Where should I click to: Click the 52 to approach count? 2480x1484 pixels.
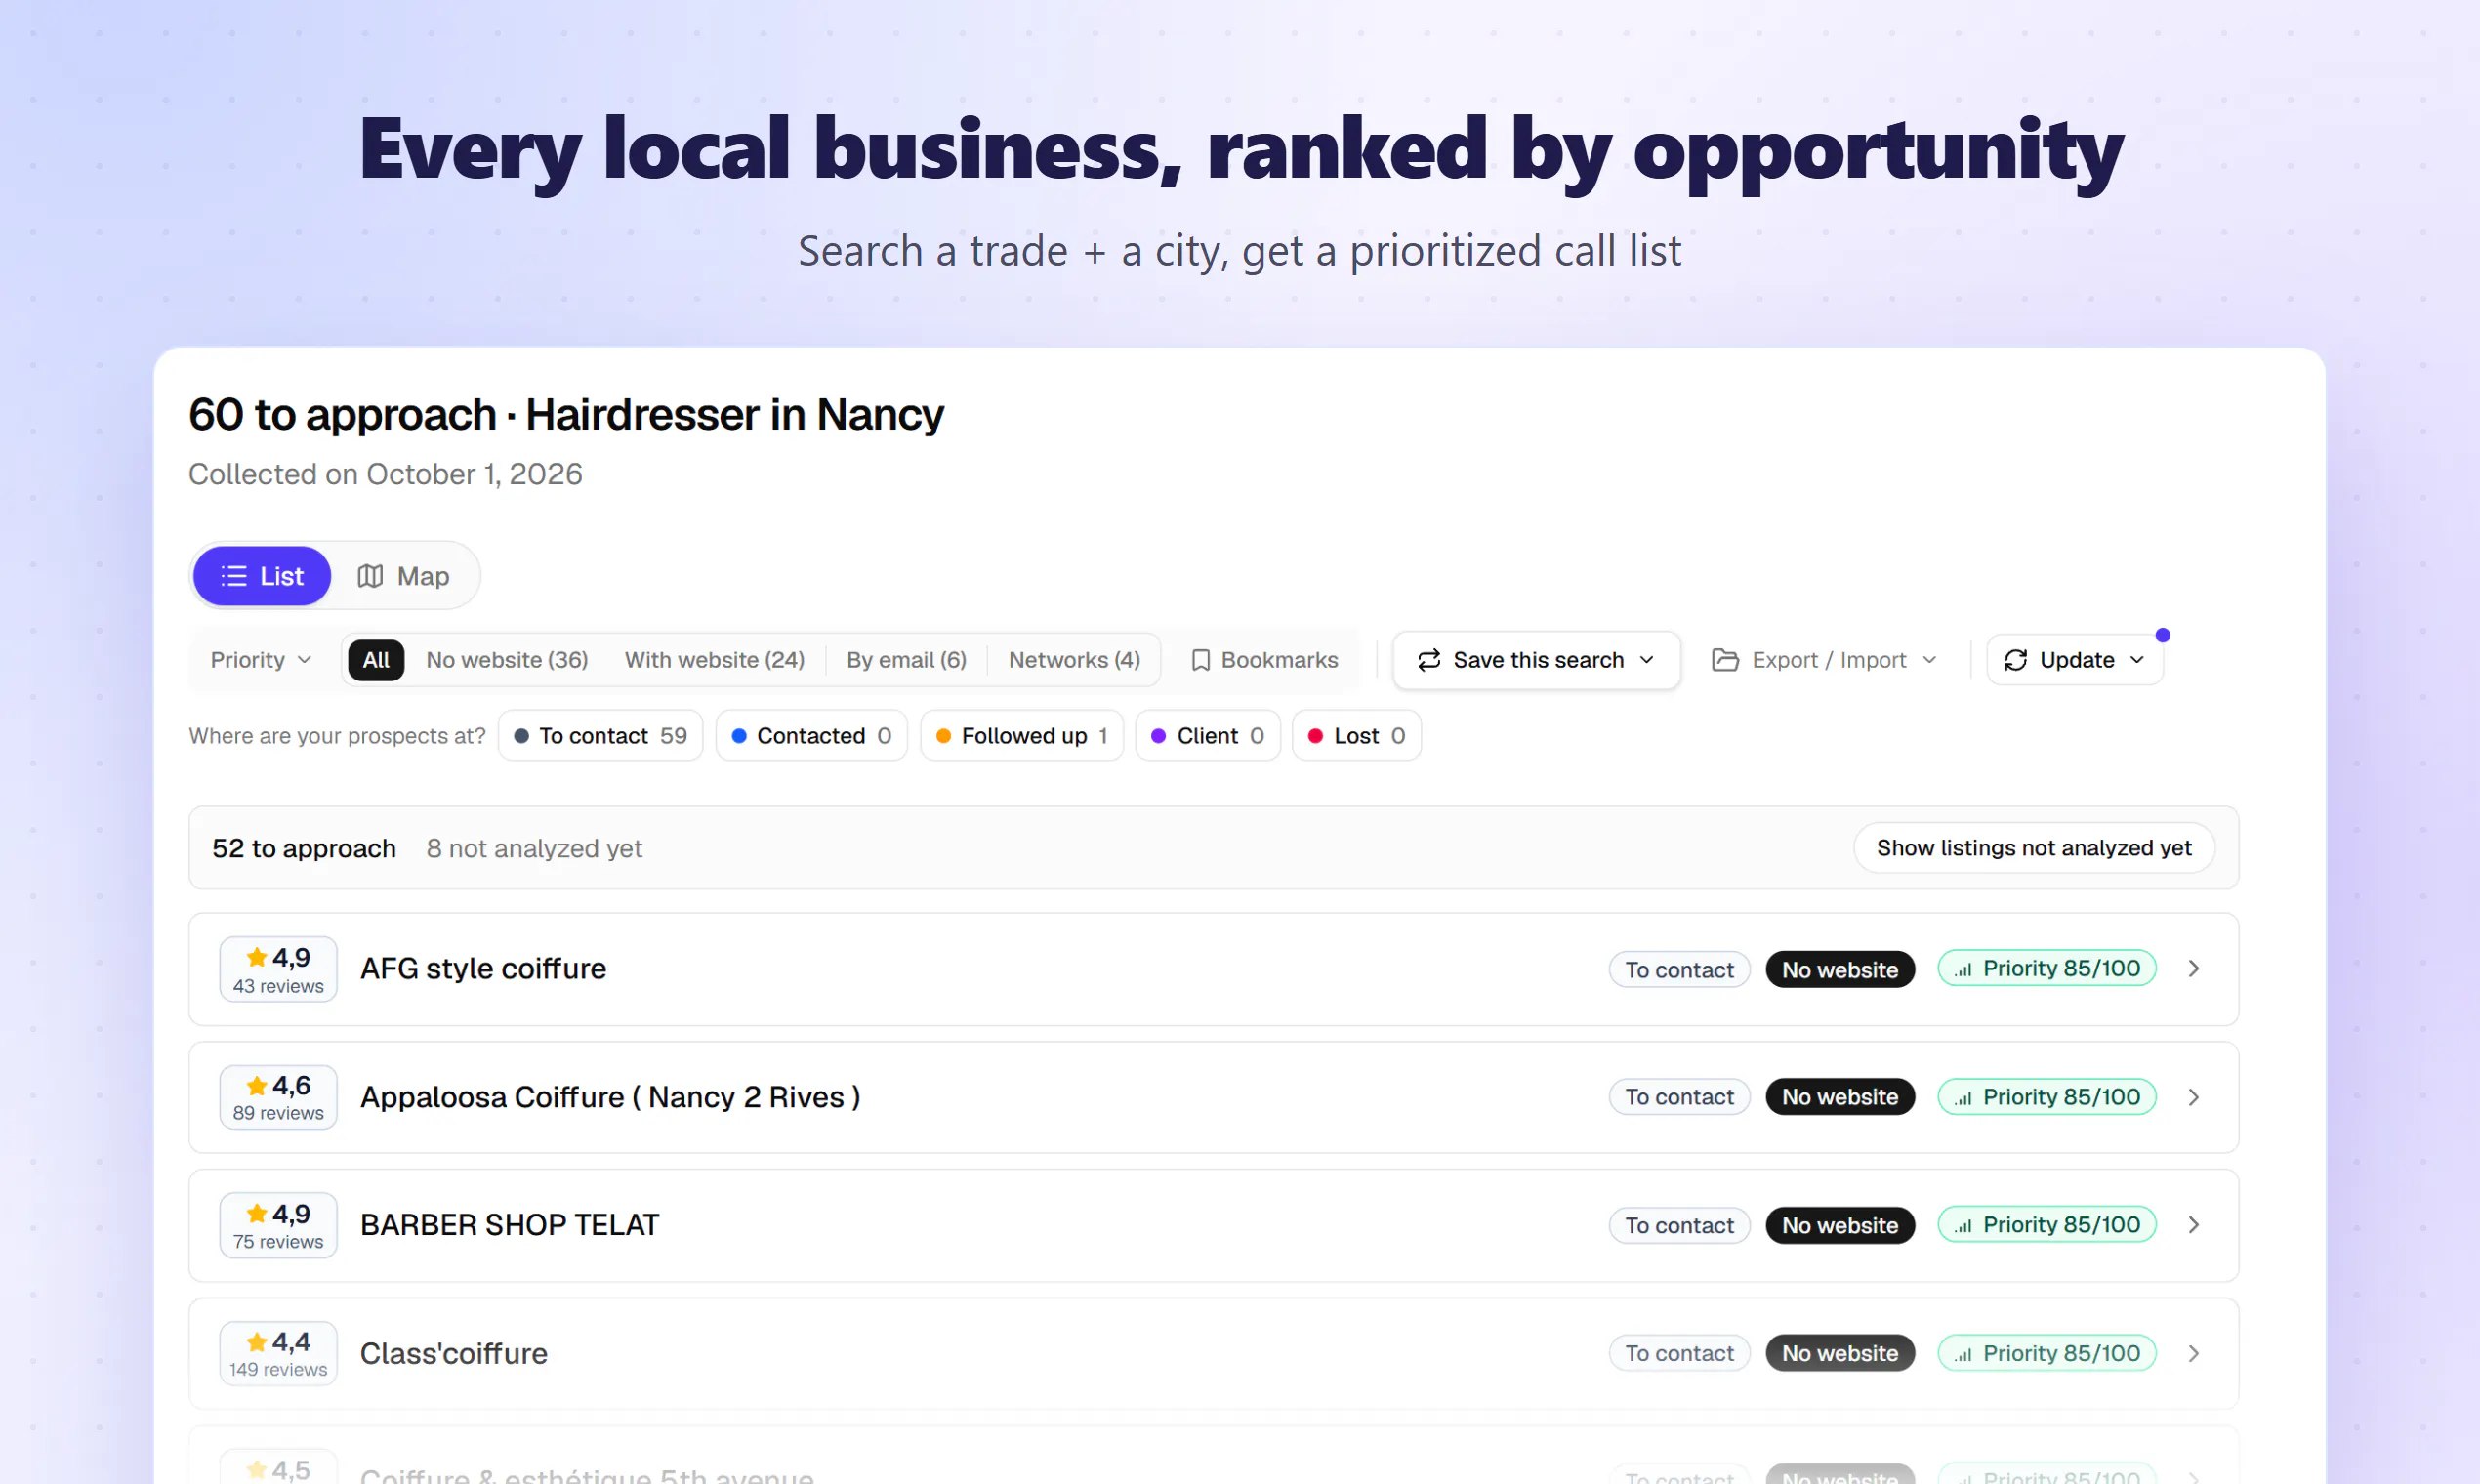tap(304, 848)
